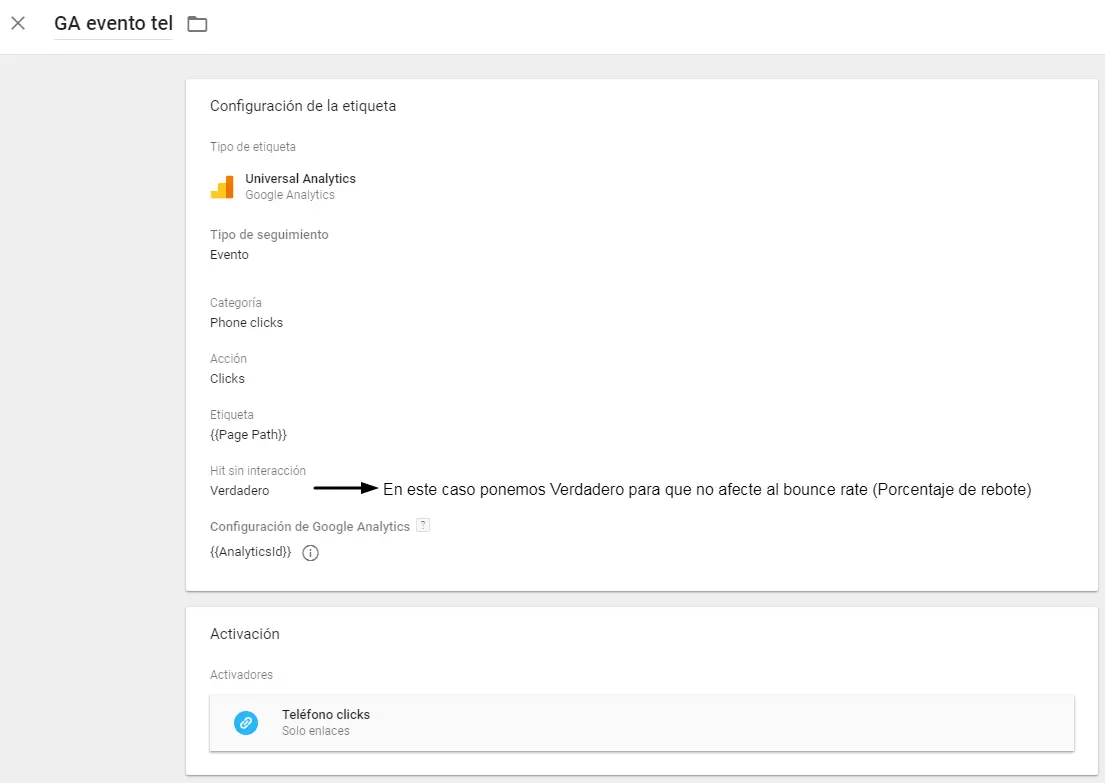Click the Clicks action value
This screenshot has width=1105, height=783.
pos(227,379)
